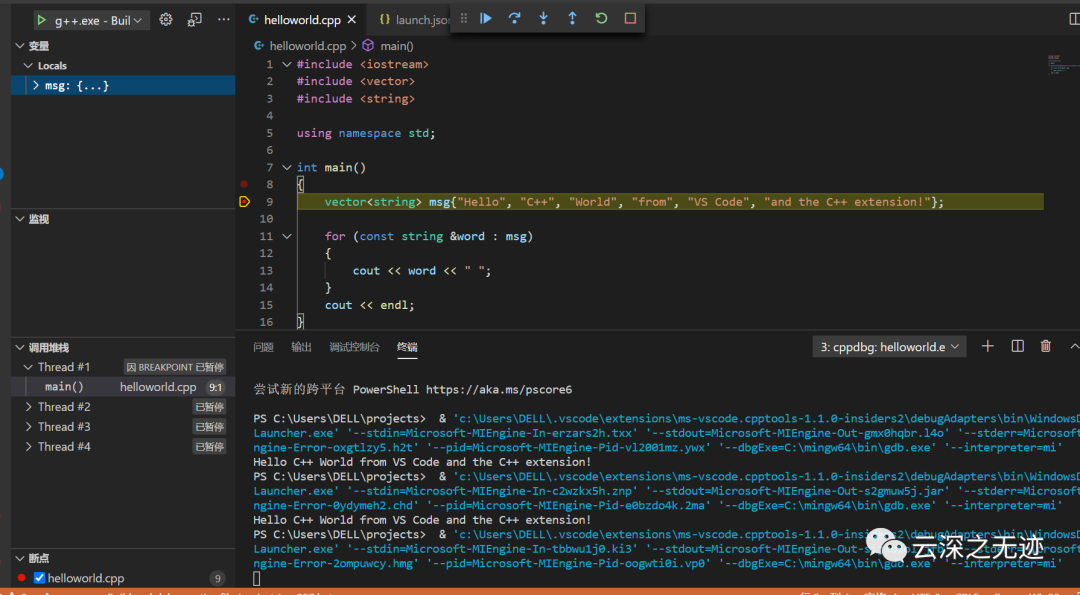Uncheck the helloworld.cpp breakpoint checkbox
The height and width of the screenshot is (595, 1080).
click(39, 578)
